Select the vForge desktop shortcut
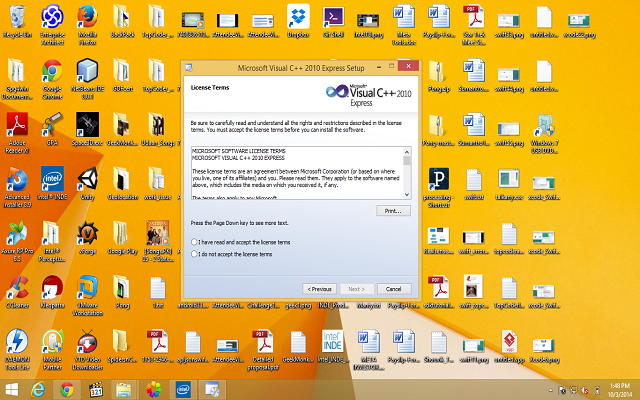 tap(87, 237)
